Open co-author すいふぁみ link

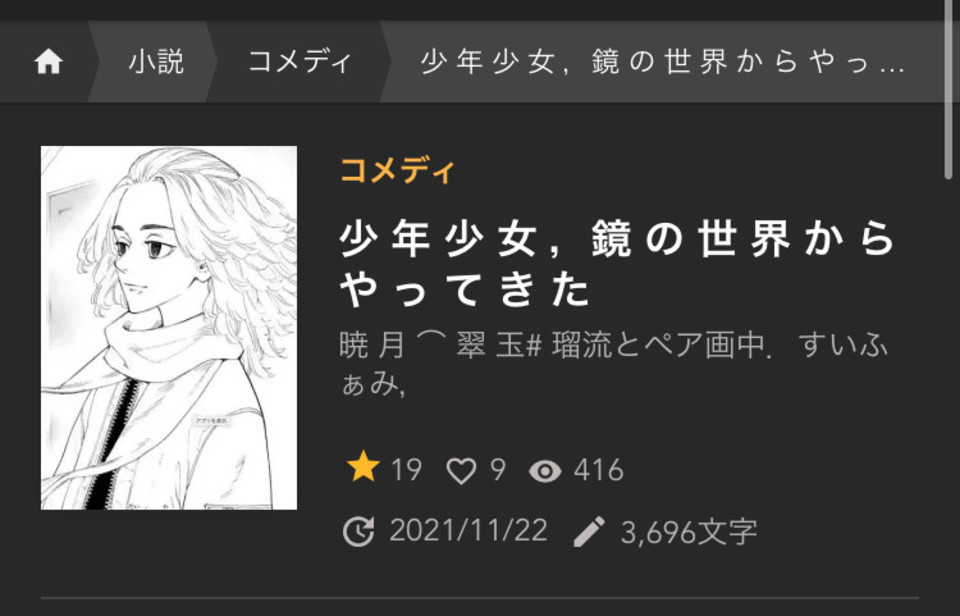(613, 365)
